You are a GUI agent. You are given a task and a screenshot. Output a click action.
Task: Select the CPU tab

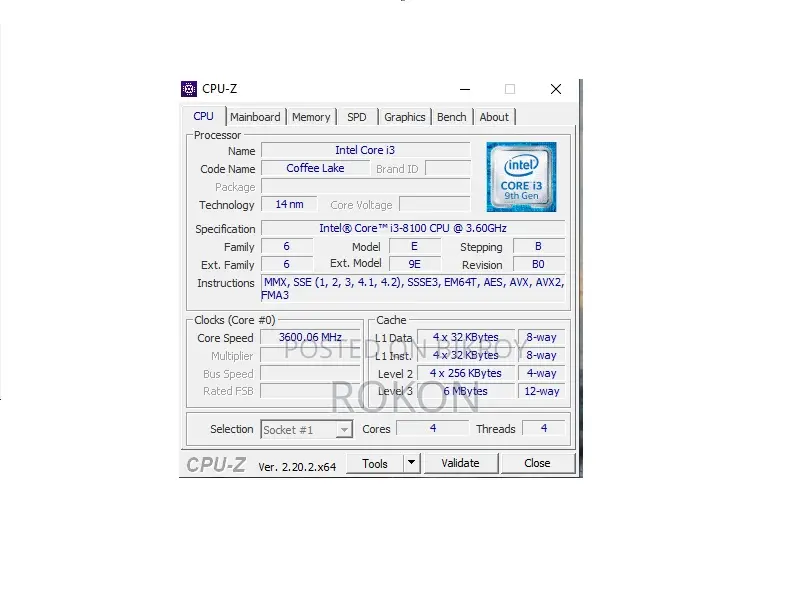pos(203,116)
